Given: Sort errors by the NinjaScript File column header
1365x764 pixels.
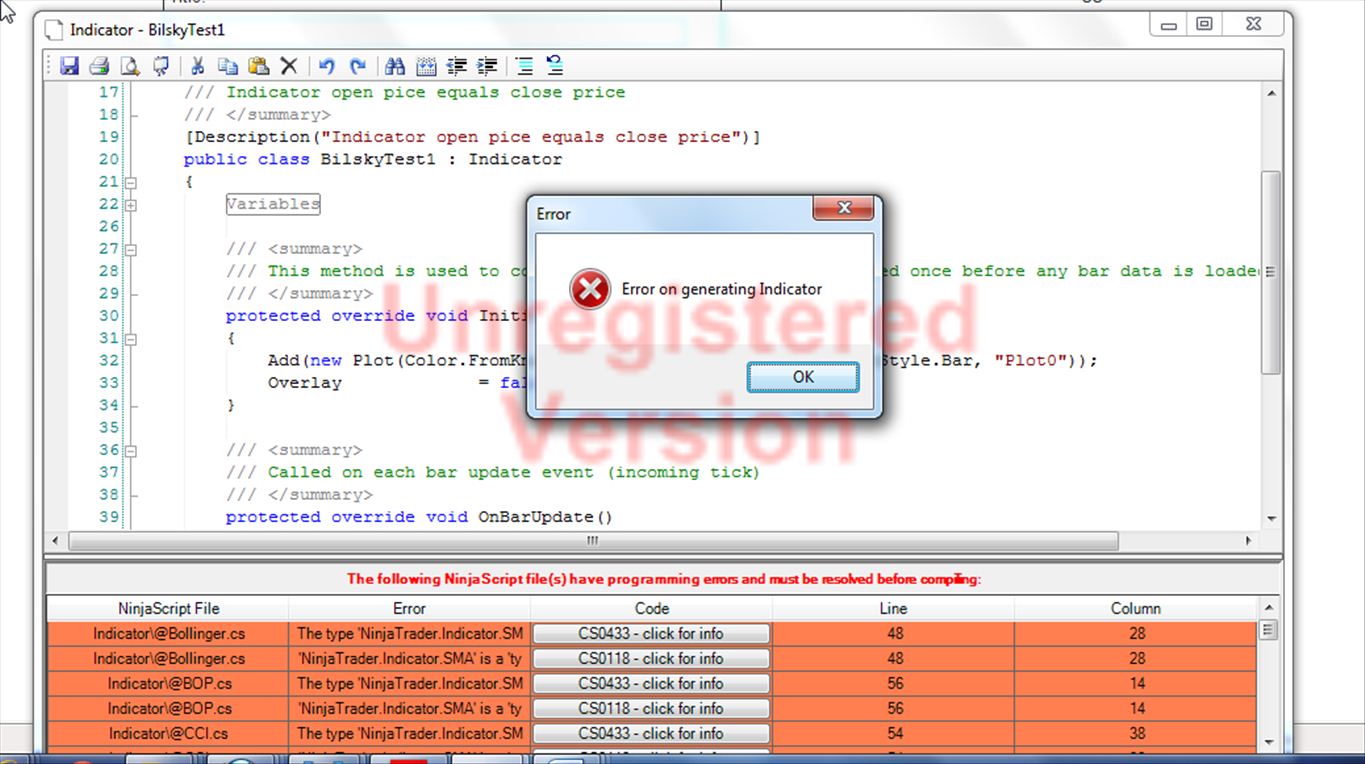Looking at the screenshot, I should pos(168,608).
